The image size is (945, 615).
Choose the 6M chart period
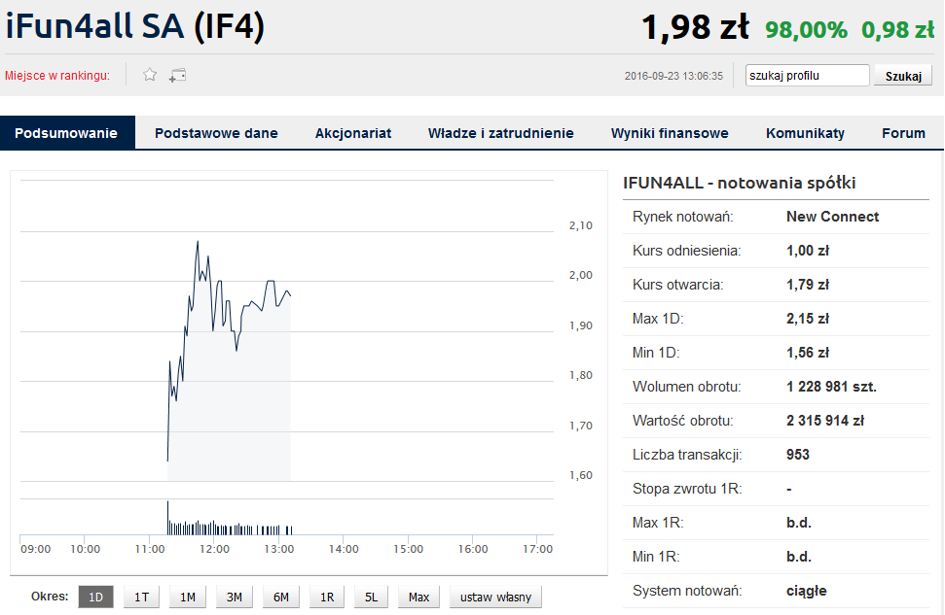coord(281,597)
